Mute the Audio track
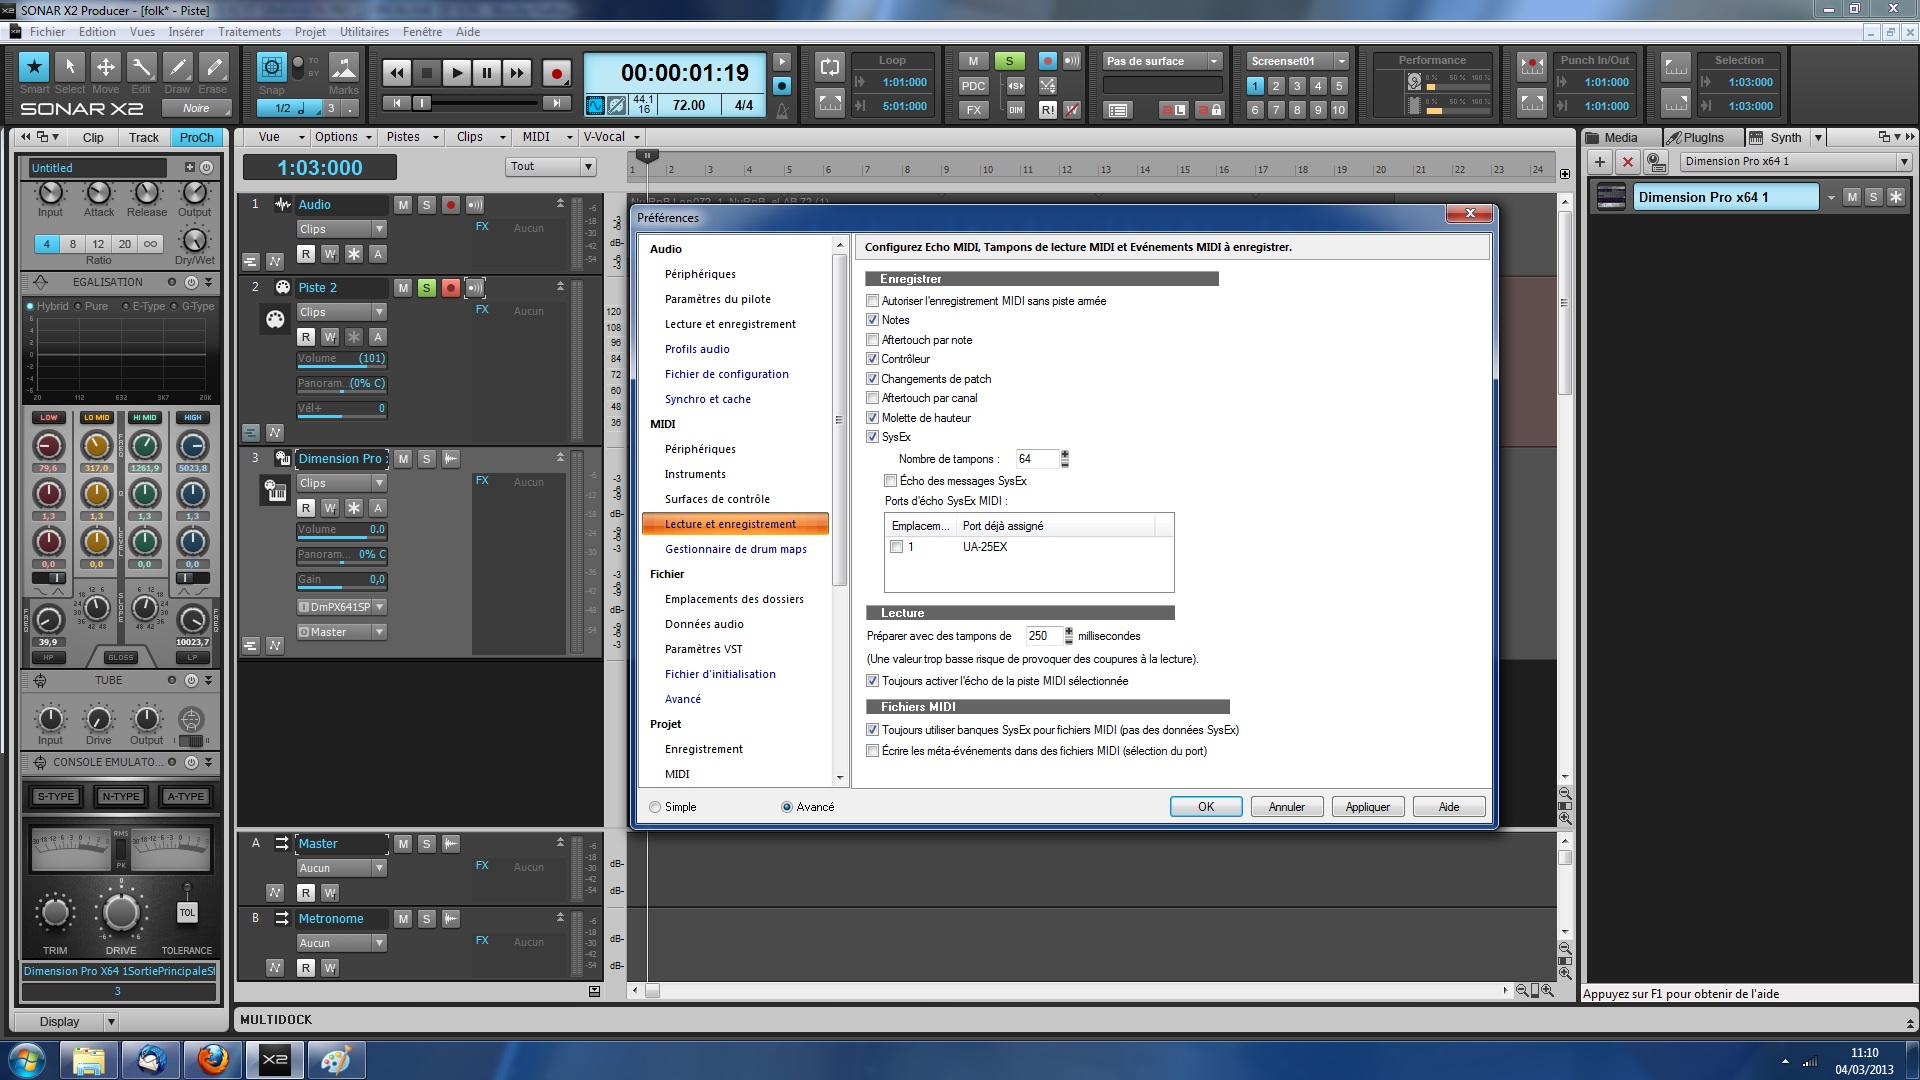Viewport: 1920px width, 1080px height. (x=403, y=205)
